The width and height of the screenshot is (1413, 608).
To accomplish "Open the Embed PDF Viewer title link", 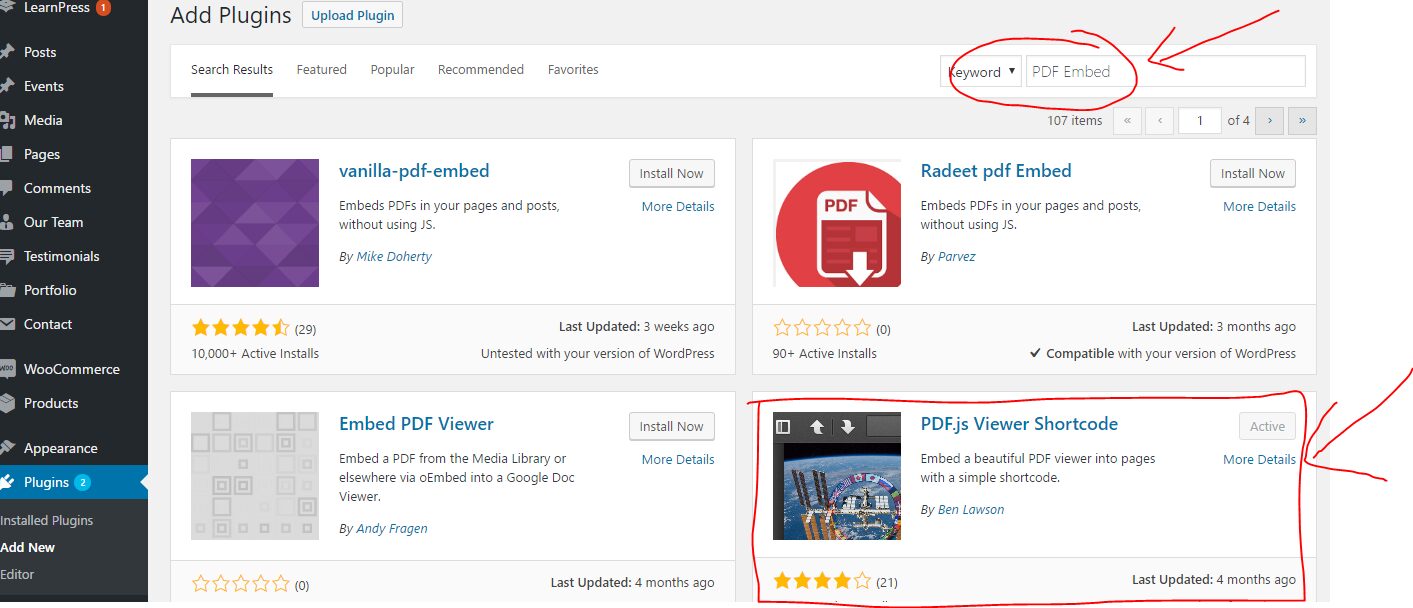I will (x=416, y=424).
